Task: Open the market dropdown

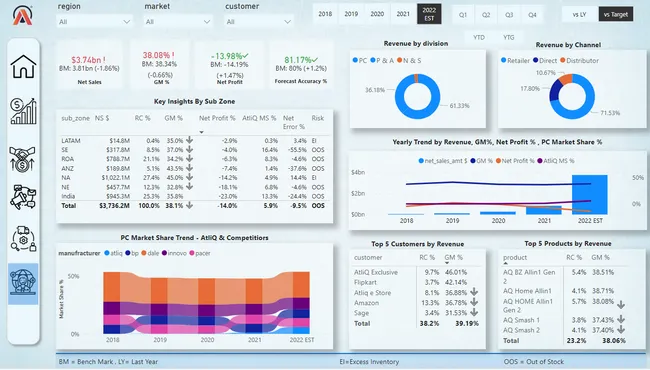Action: pyautogui.click(x=178, y=22)
